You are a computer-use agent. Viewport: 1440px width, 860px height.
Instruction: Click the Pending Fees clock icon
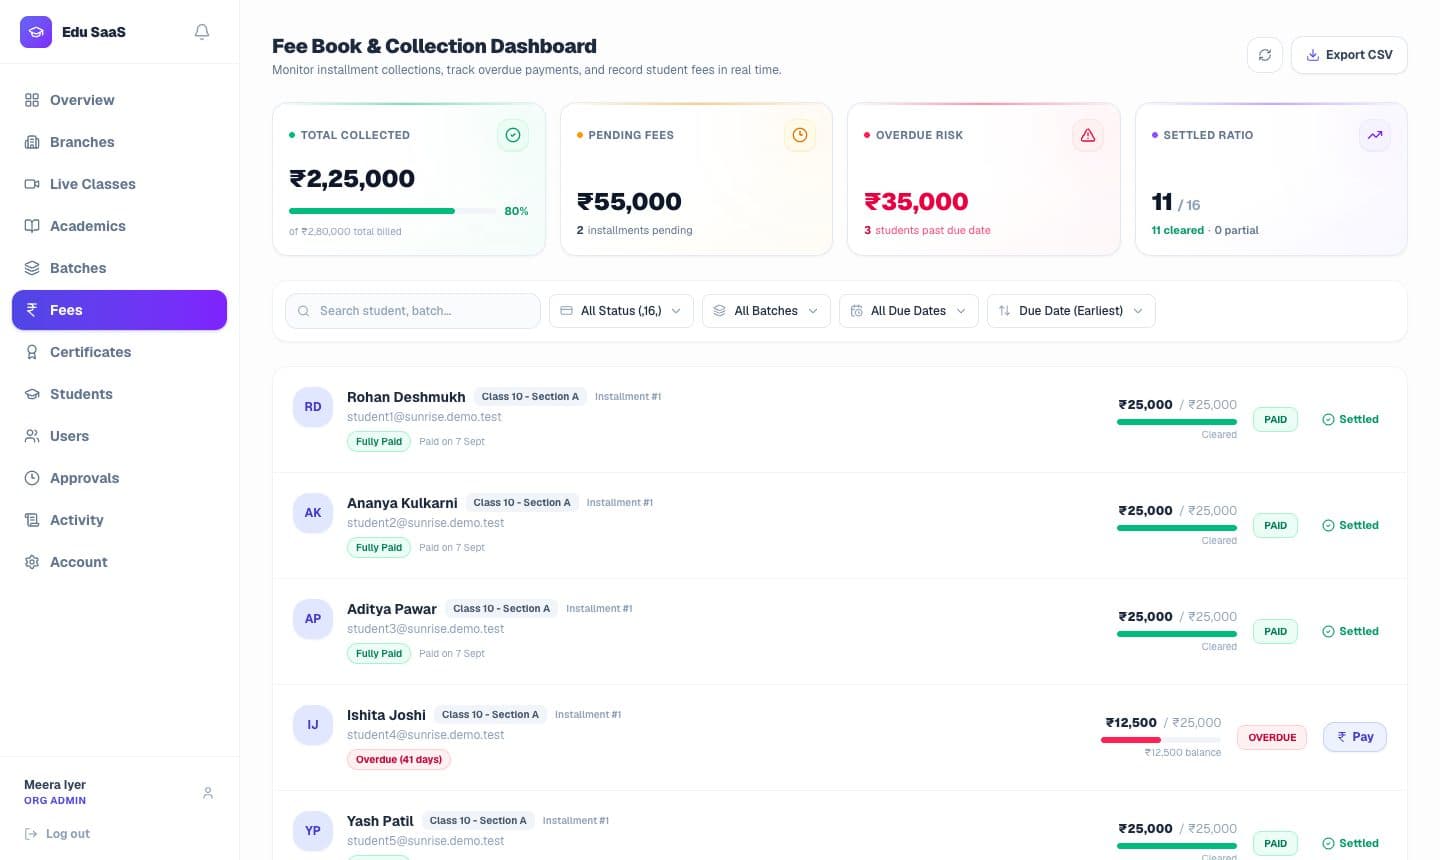click(800, 135)
